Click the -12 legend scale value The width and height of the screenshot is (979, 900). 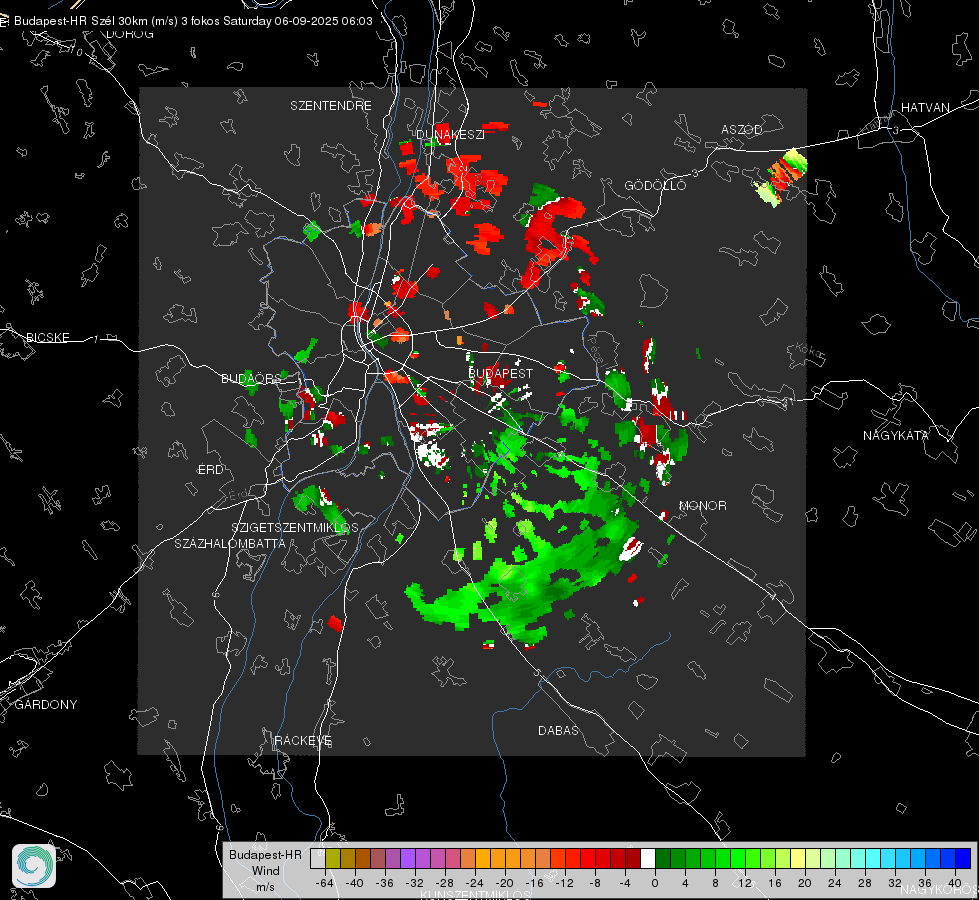coord(564,883)
